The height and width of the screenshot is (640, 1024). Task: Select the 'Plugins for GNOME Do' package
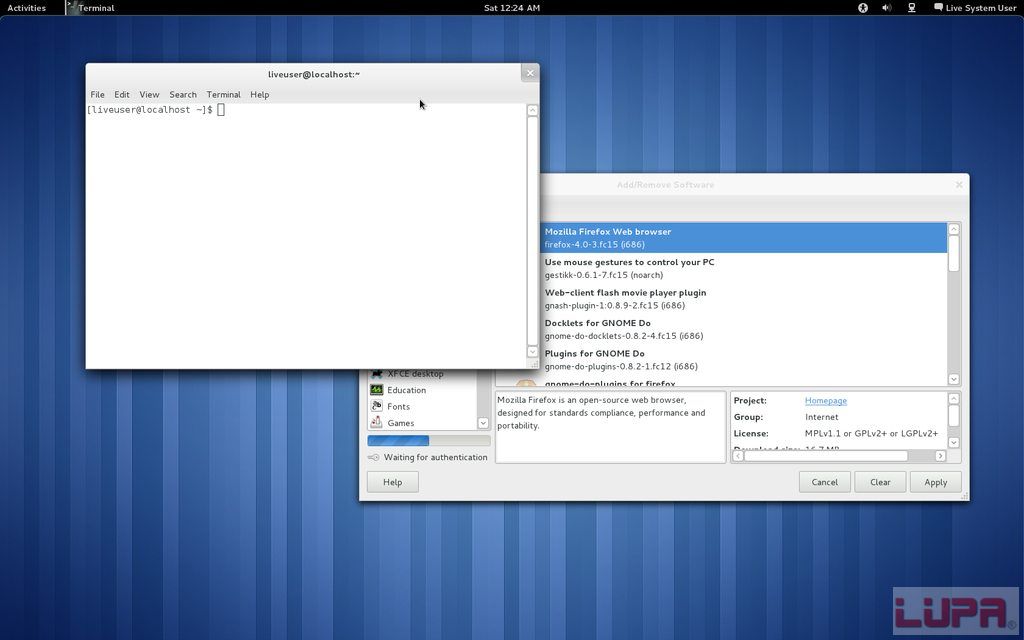point(744,360)
